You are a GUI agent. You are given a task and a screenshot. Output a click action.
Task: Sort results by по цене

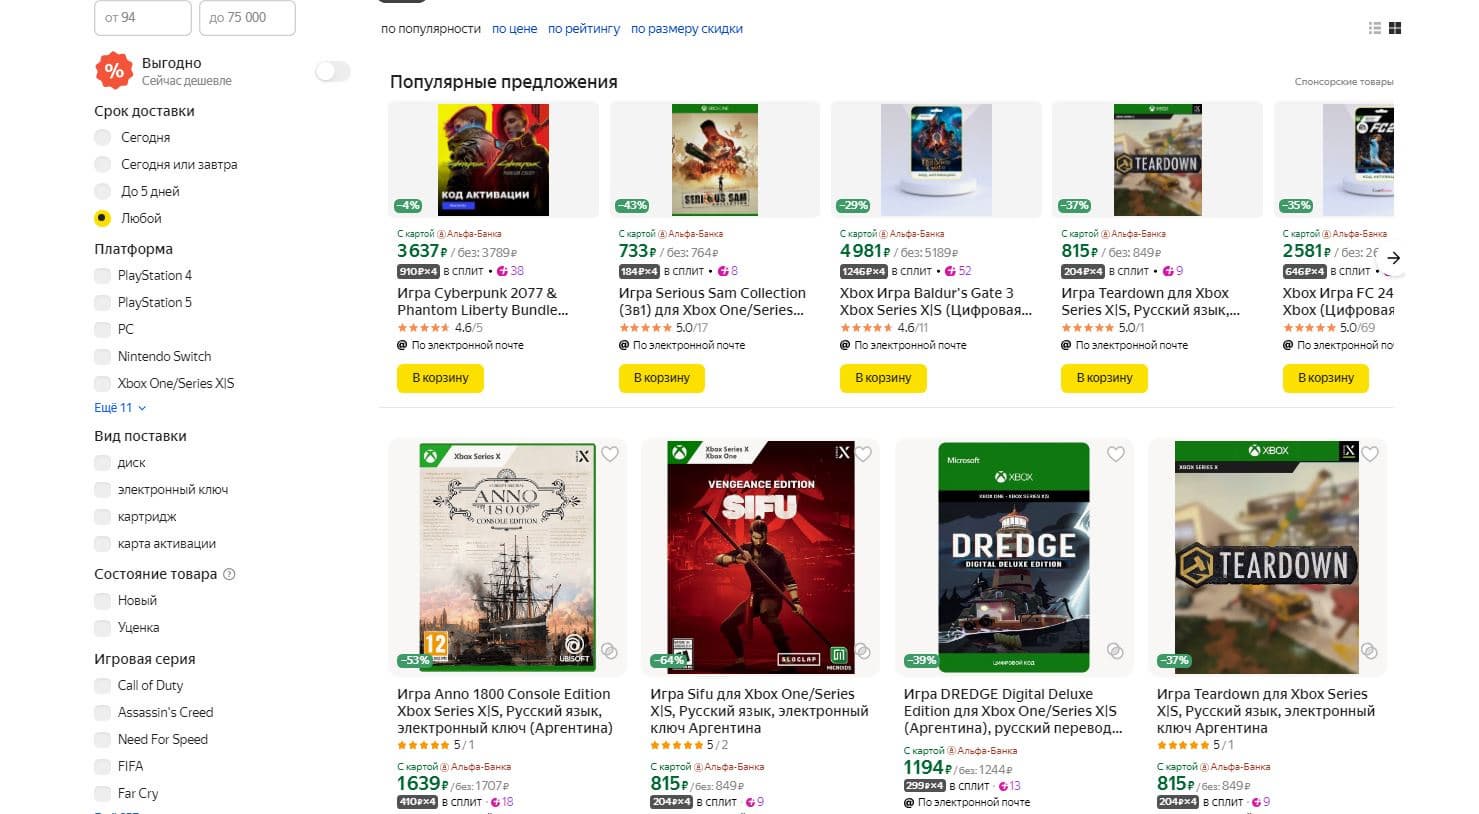tap(514, 29)
